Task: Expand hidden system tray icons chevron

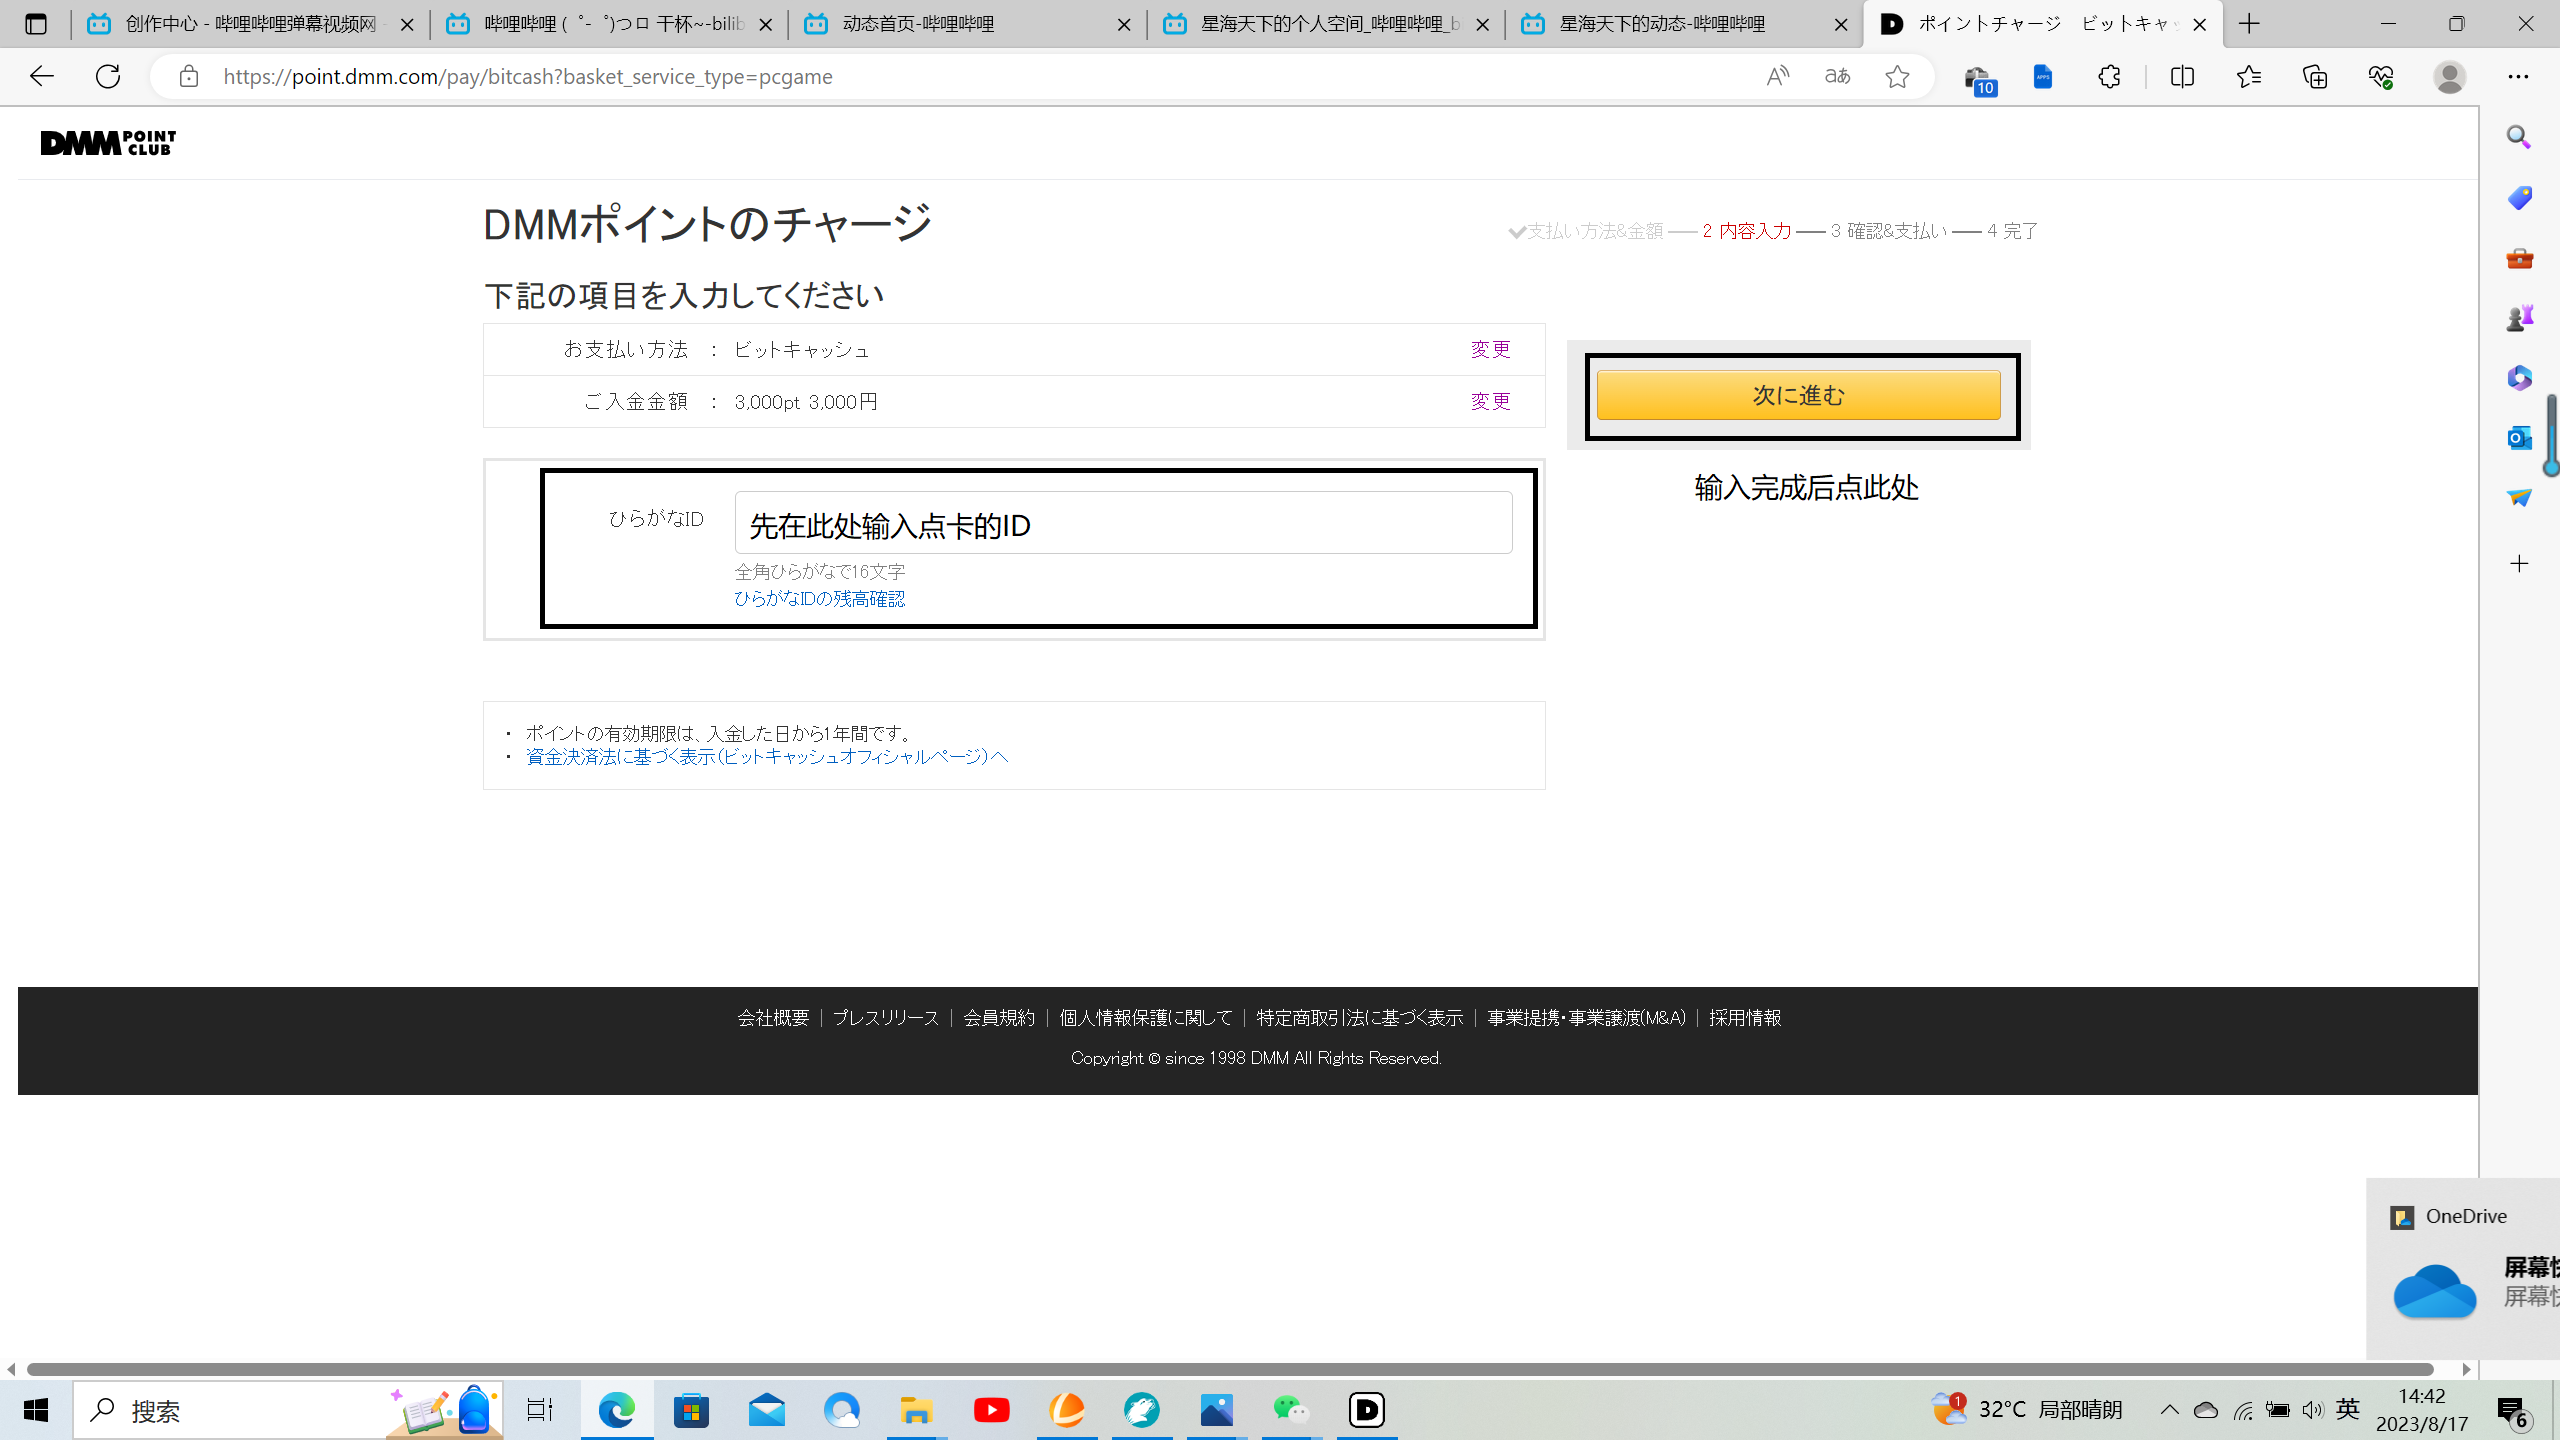Action: 2169,1410
